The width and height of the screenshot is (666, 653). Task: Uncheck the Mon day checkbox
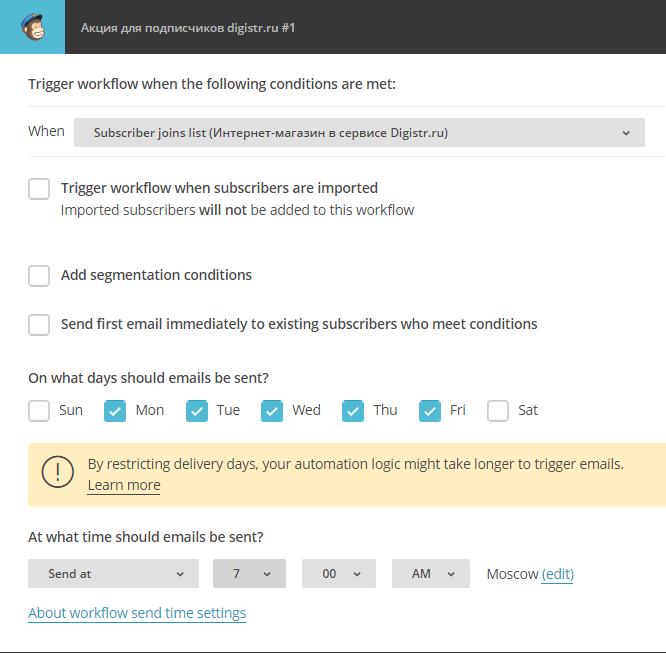[115, 411]
